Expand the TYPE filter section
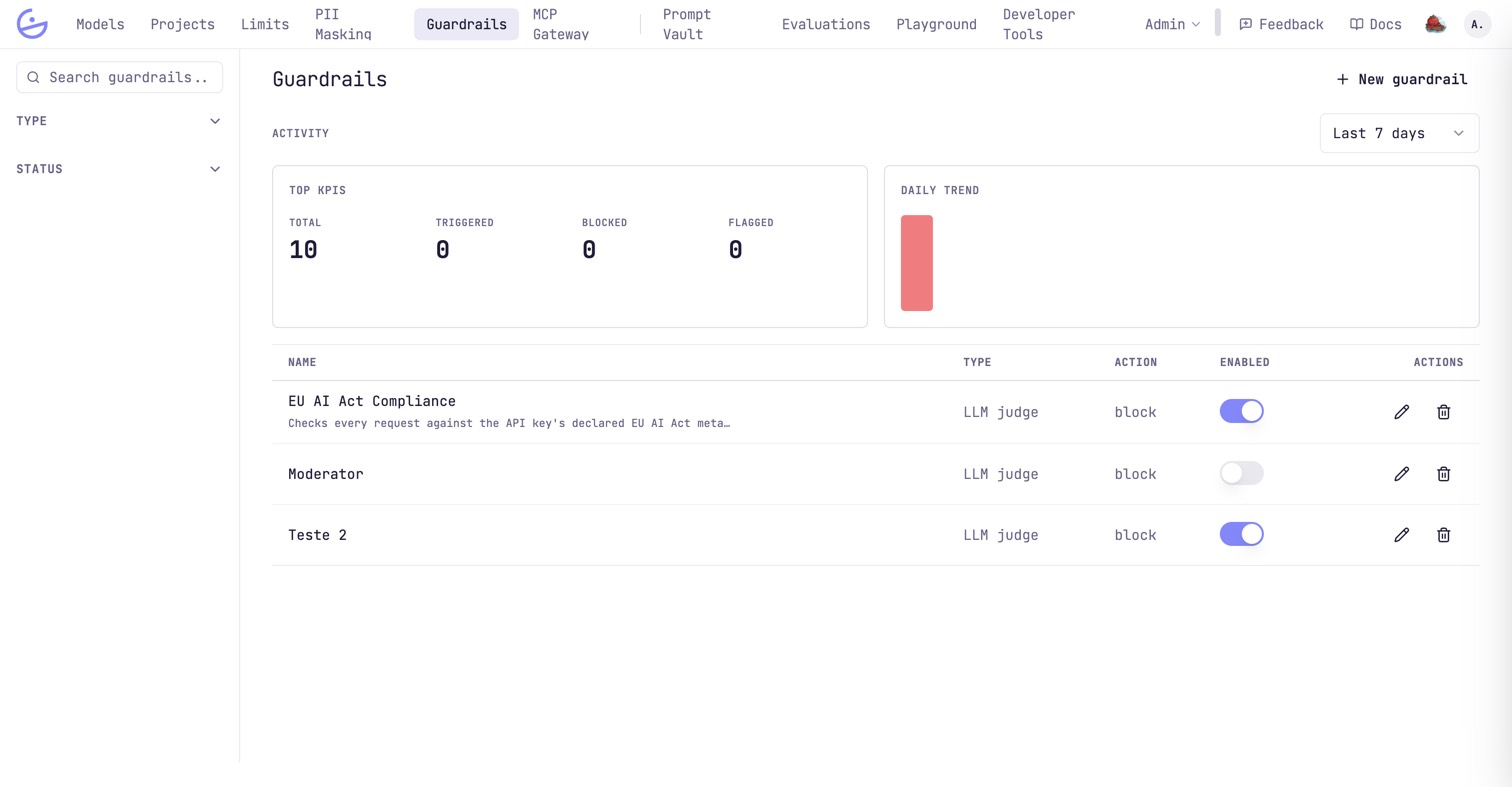Viewport: 1512px width, 787px height. [x=119, y=121]
